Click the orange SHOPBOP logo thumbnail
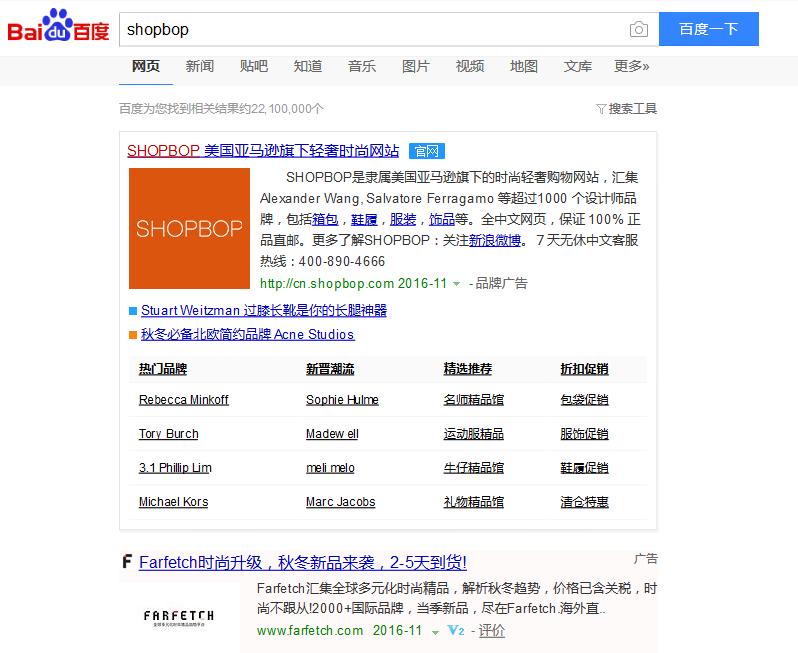This screenshot has width=798, height=653. [x=189, y=229]
